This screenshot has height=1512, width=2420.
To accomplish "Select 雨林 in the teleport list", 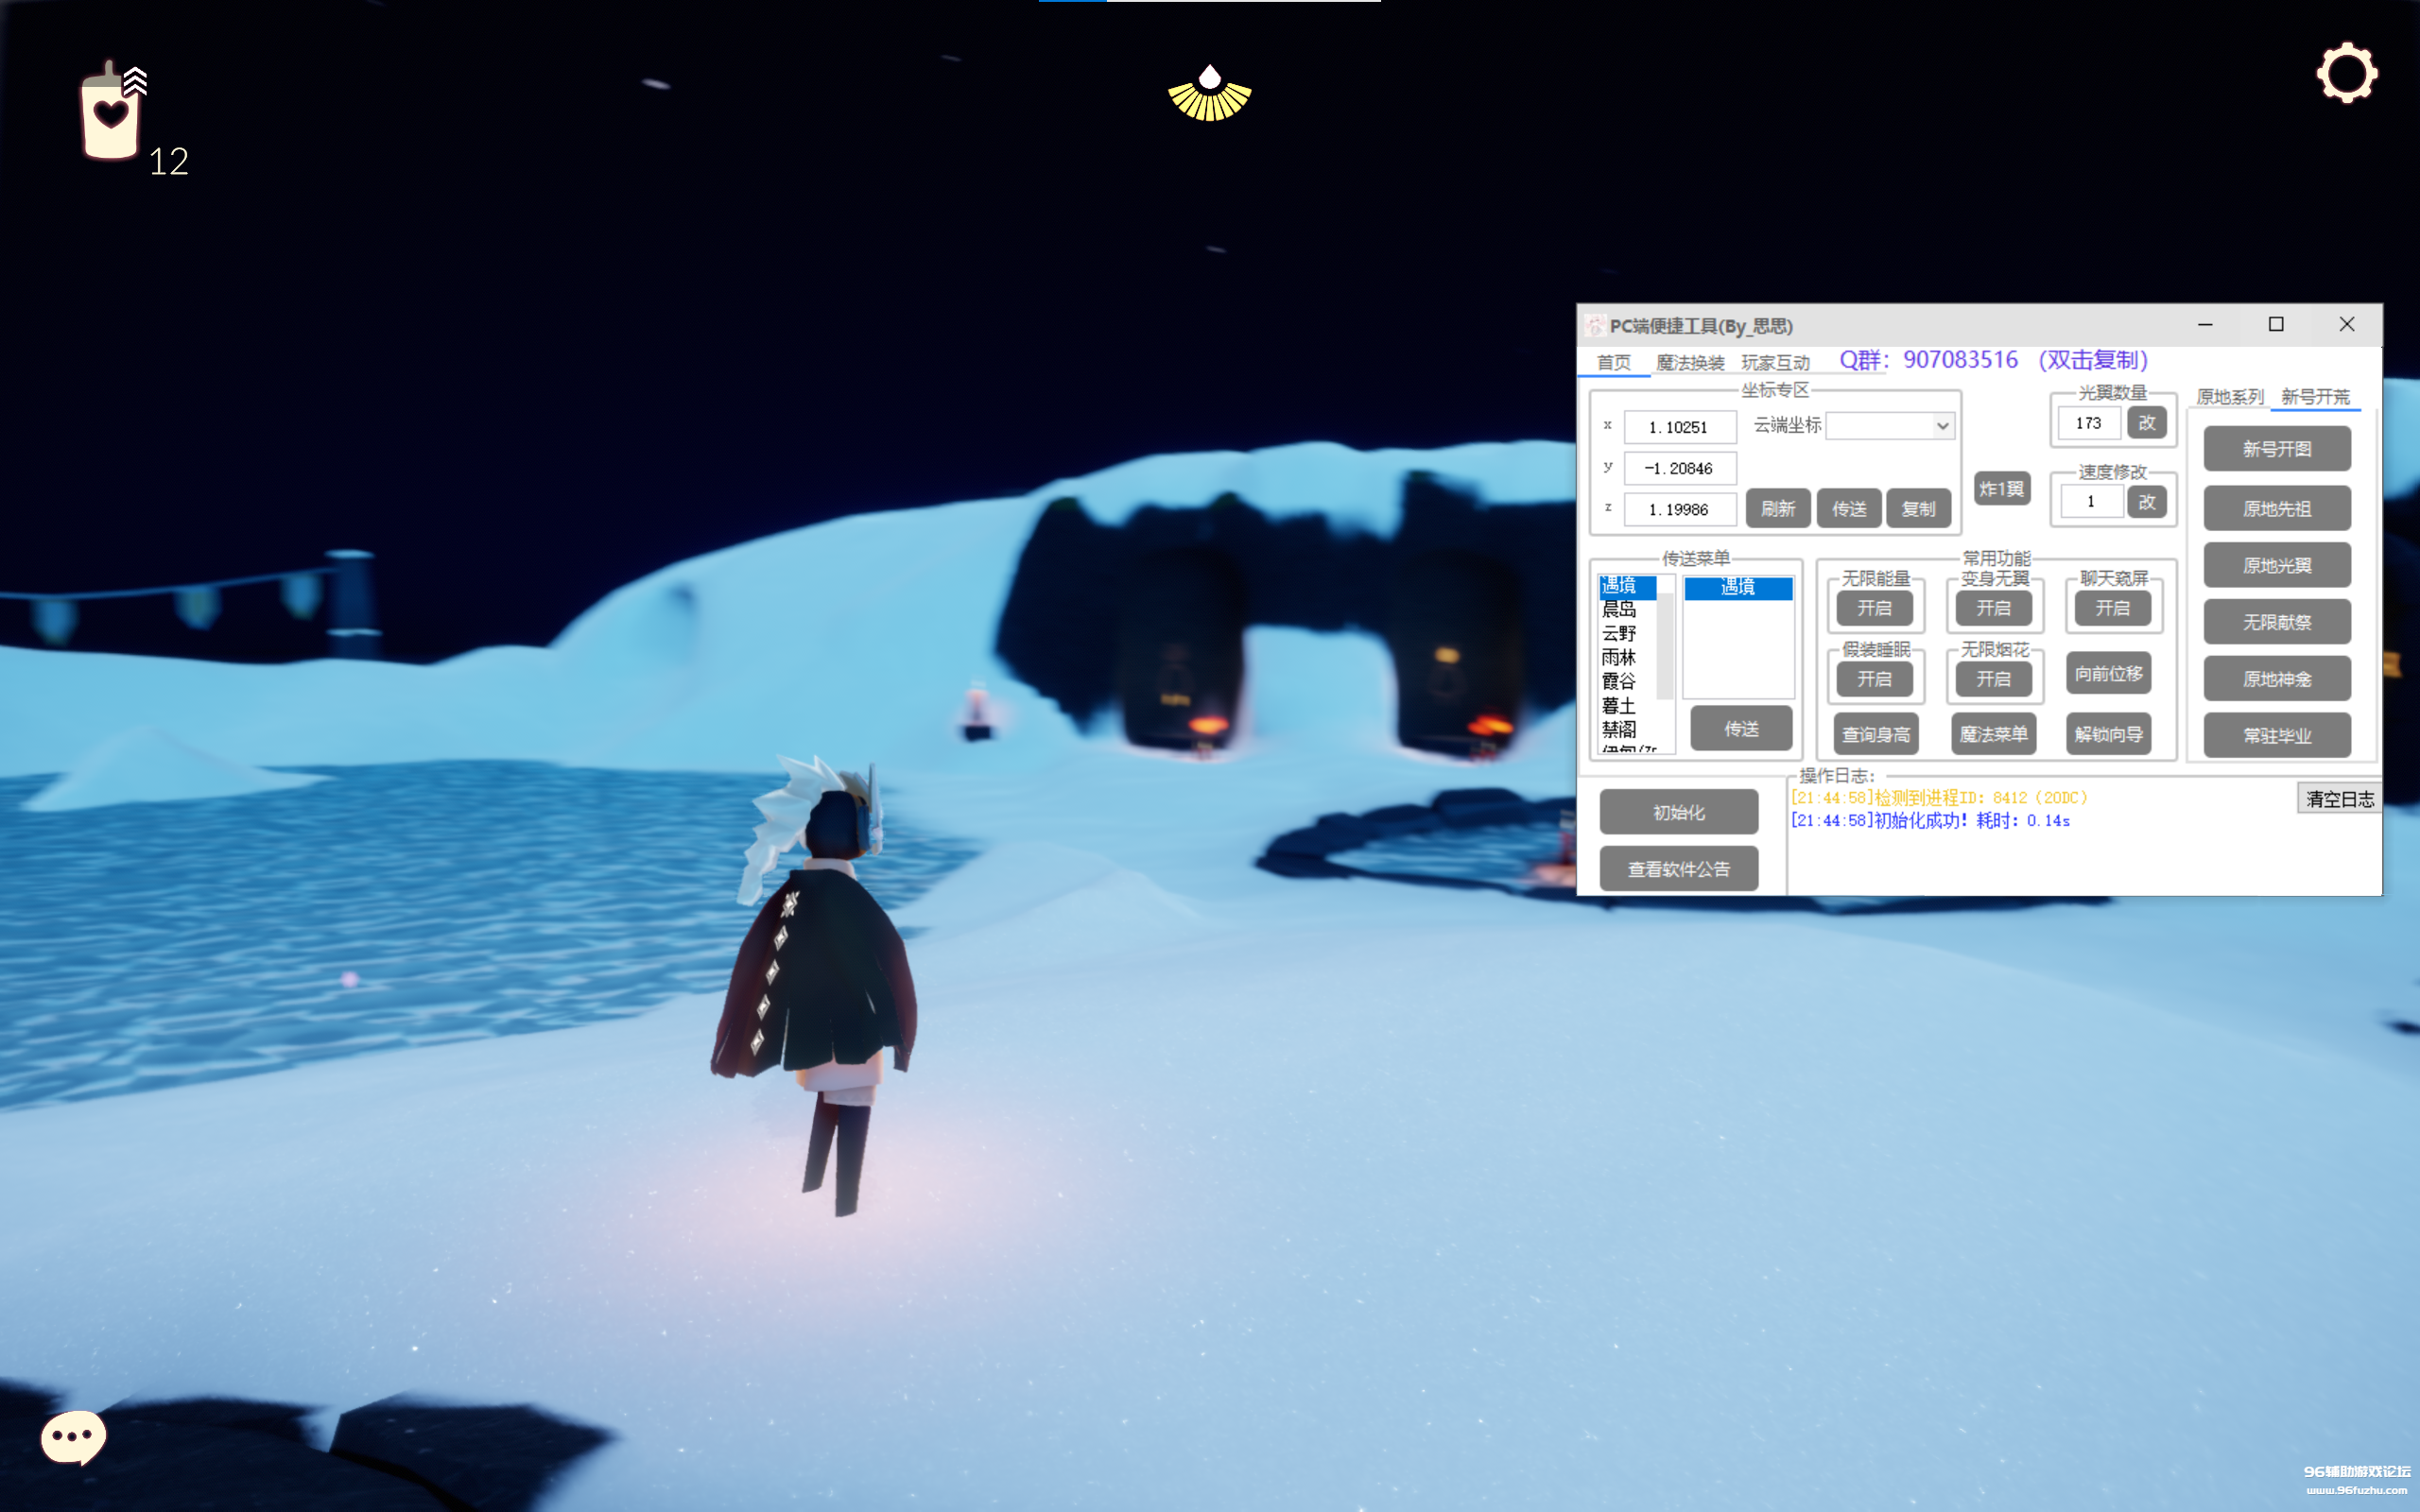I will (x=1619, y=658).
